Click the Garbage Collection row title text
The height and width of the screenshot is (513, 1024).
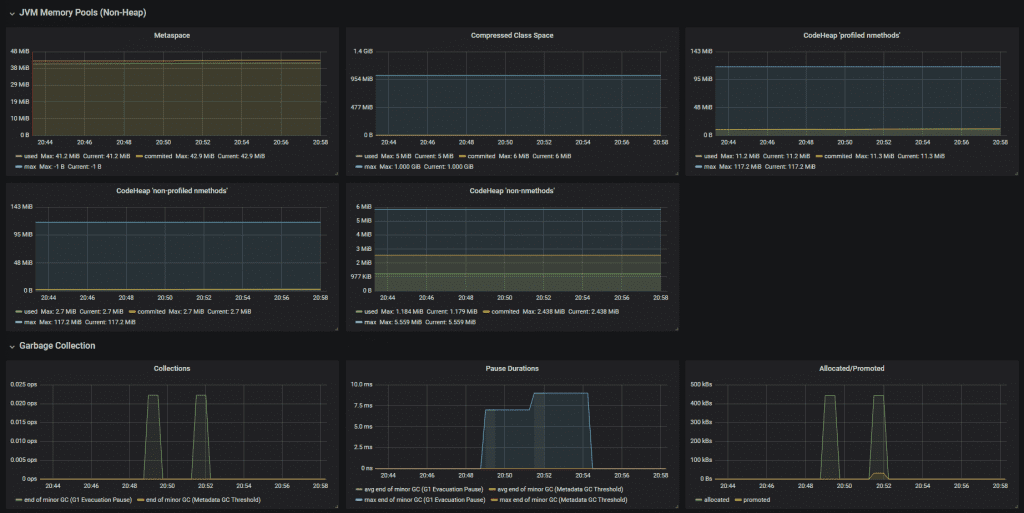58,346
